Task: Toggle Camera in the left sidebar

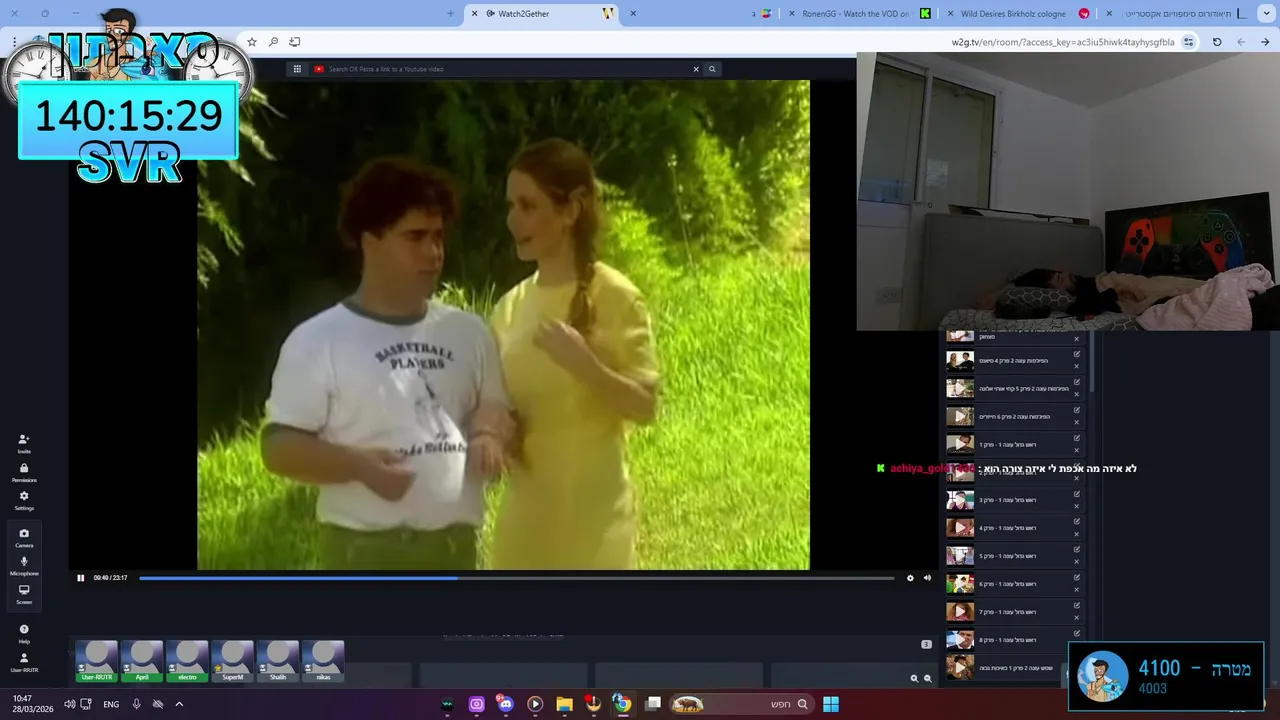Action: click(24, 537)
